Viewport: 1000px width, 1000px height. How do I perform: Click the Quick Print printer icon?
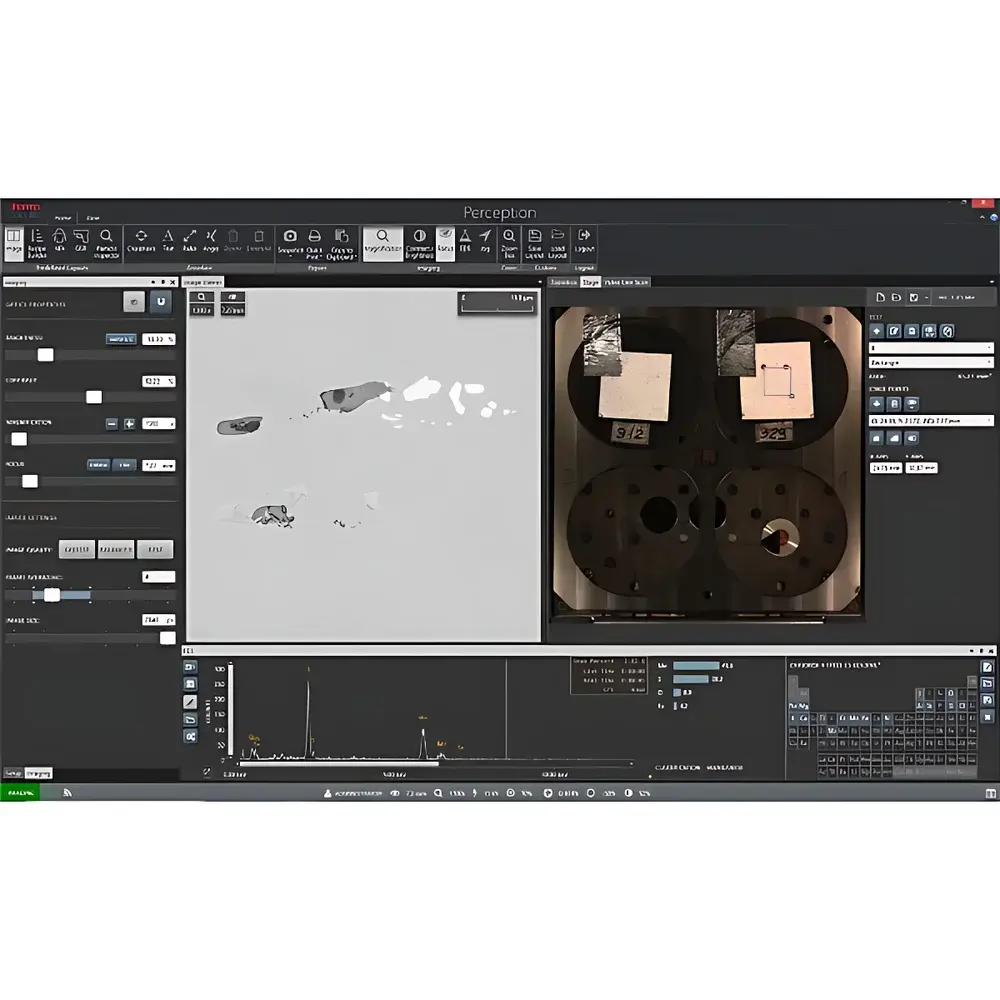314,242
